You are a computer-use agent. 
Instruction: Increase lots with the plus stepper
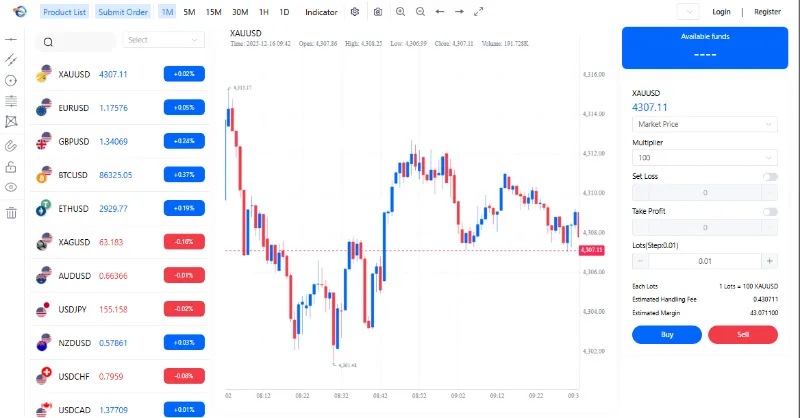[768, 261]
